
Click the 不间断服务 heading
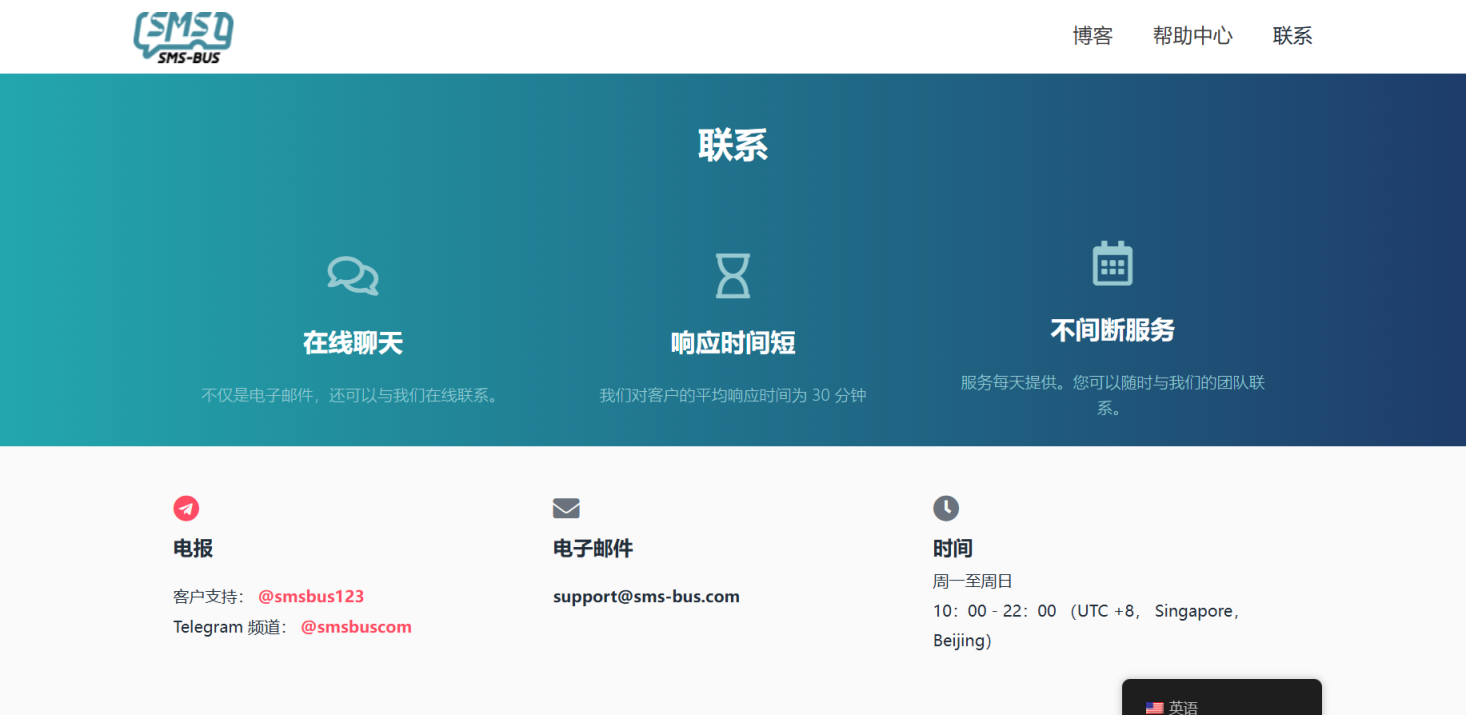[x=1112, y=330]
